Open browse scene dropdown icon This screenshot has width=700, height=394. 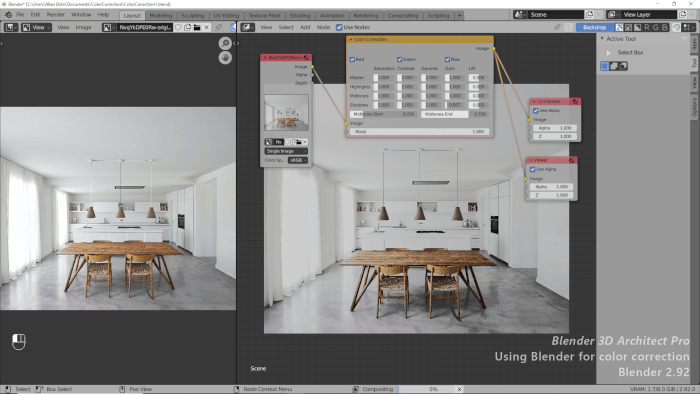(519, 15)
